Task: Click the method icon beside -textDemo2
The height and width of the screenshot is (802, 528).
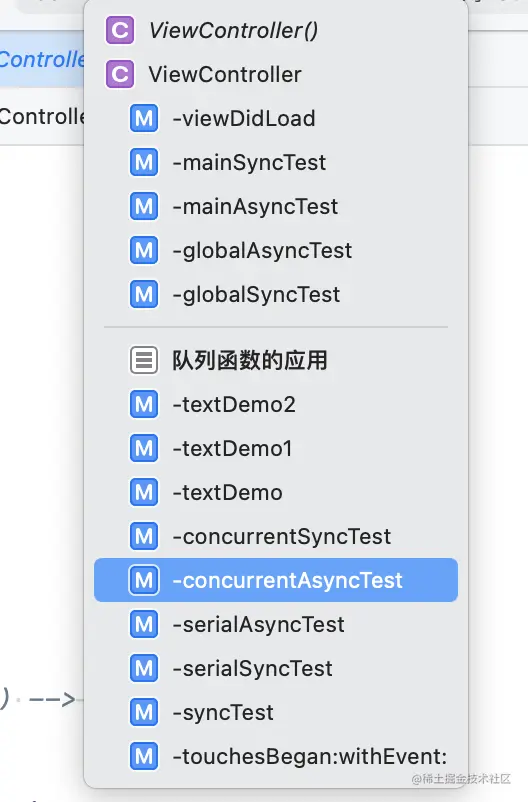Action: coord(144,404)
